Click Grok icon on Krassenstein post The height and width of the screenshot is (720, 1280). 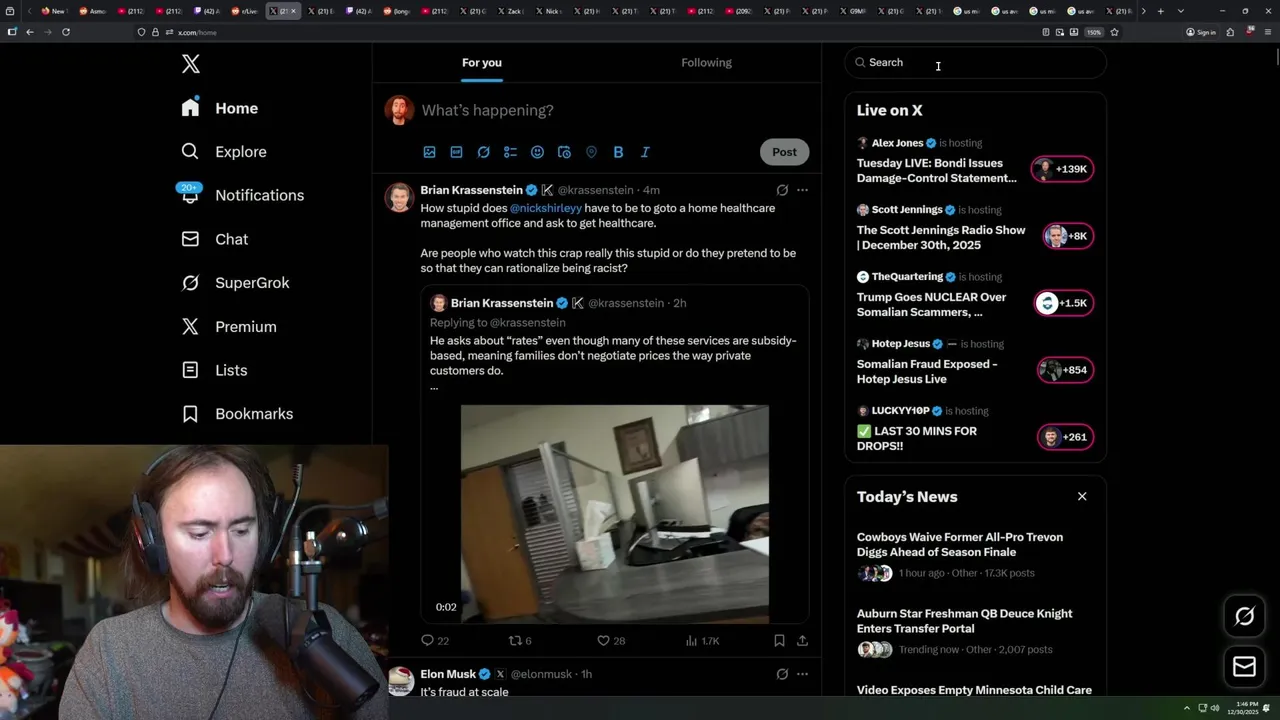coord(782,190)
